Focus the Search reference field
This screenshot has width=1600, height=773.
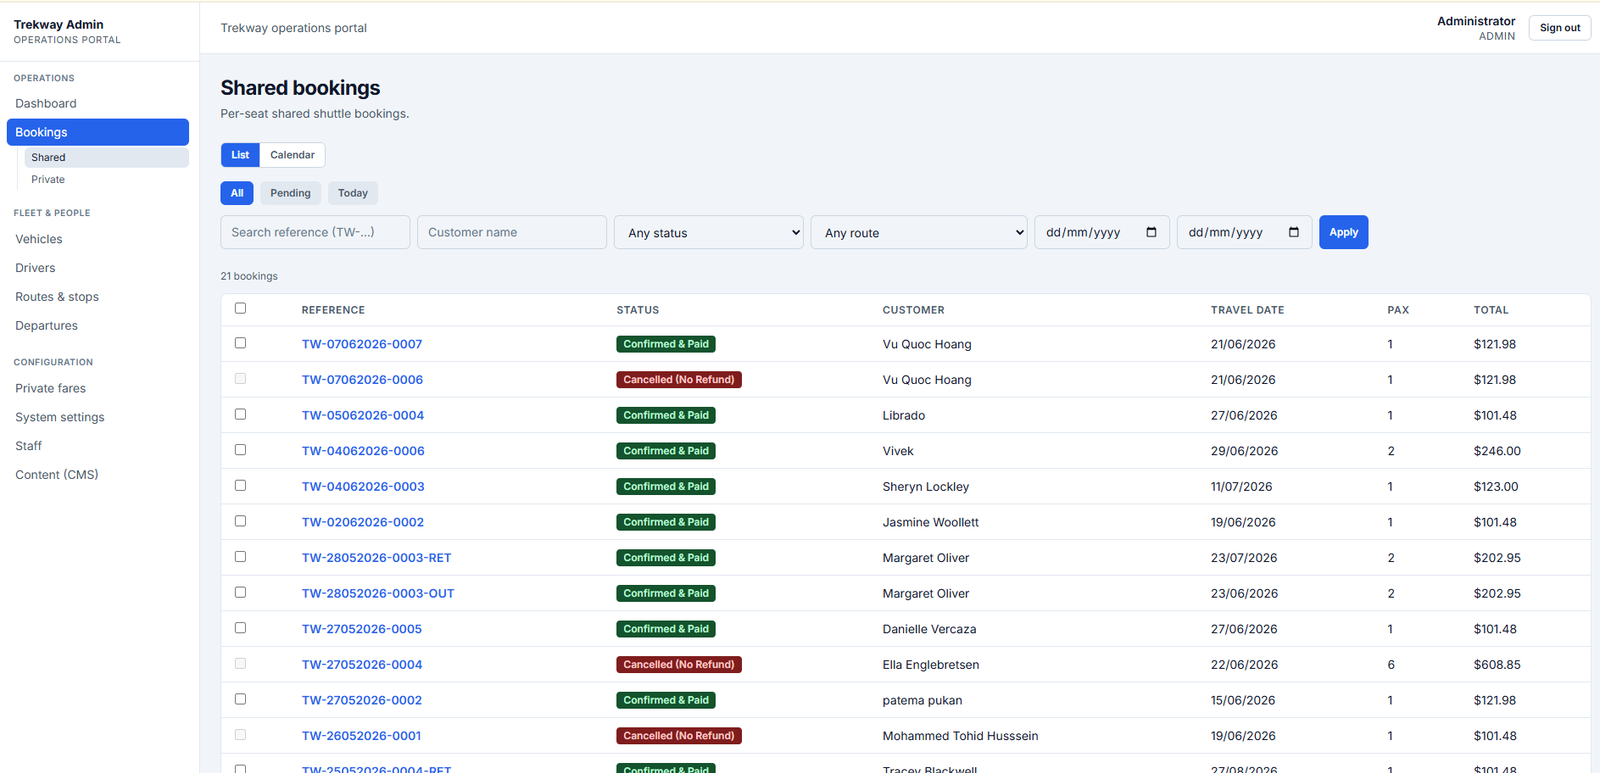coord(315,232)
